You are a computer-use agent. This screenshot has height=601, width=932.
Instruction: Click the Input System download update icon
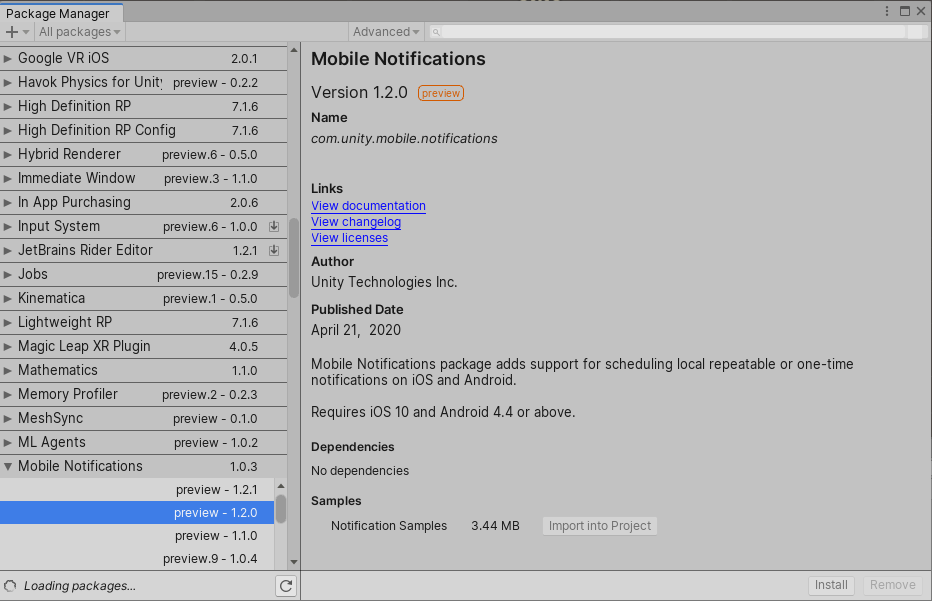(x=274, y=226)
